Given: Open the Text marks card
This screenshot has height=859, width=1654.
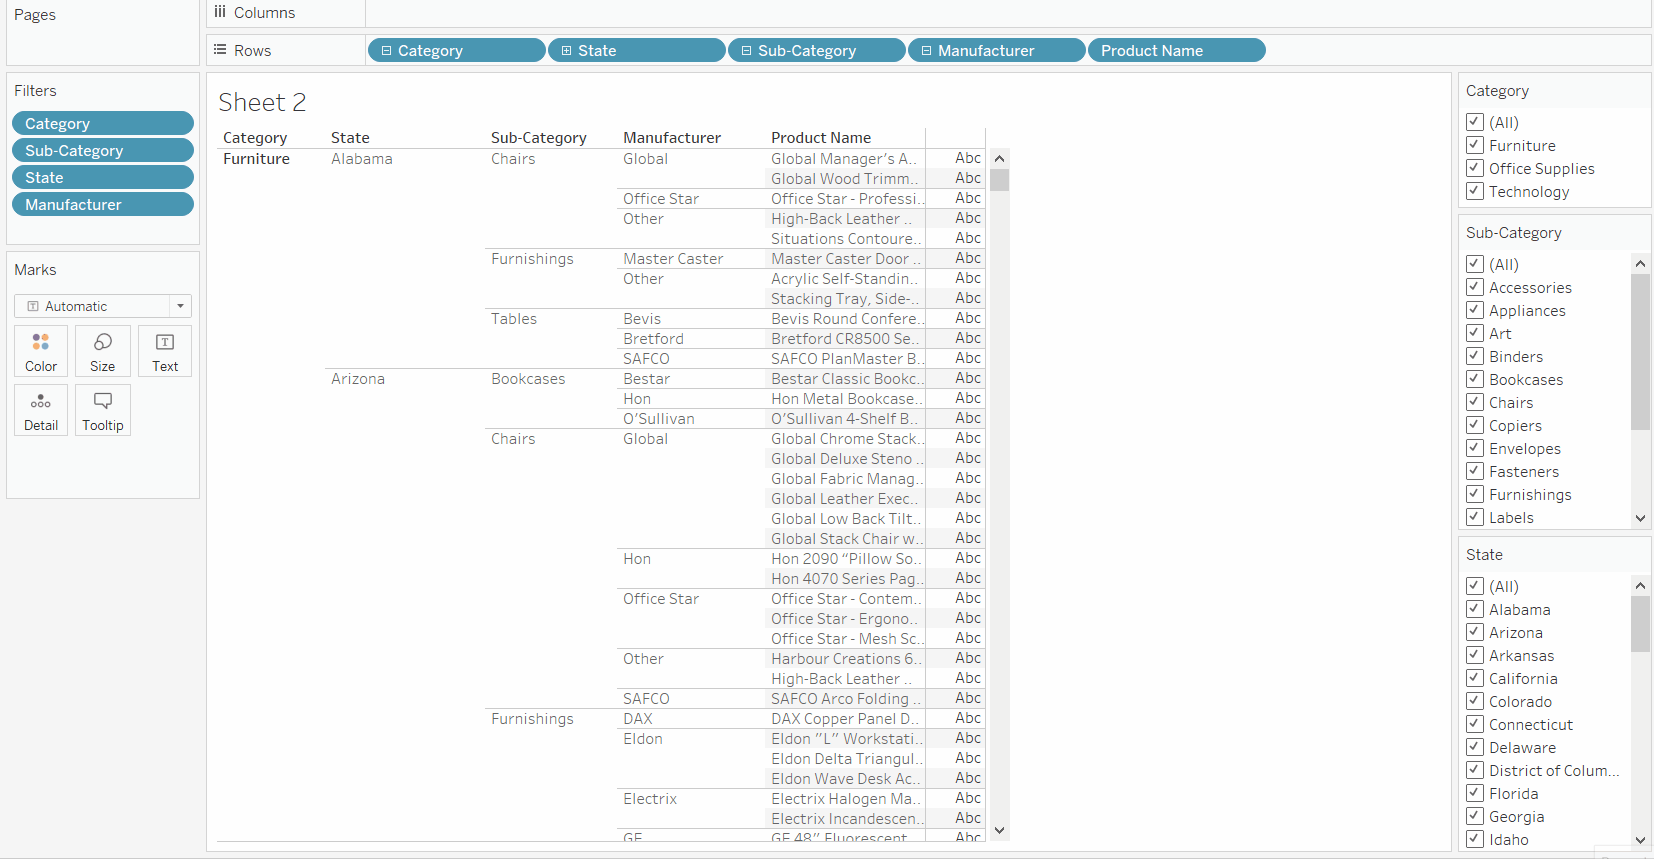Looking at the screenshot, I should pos(165,351).
